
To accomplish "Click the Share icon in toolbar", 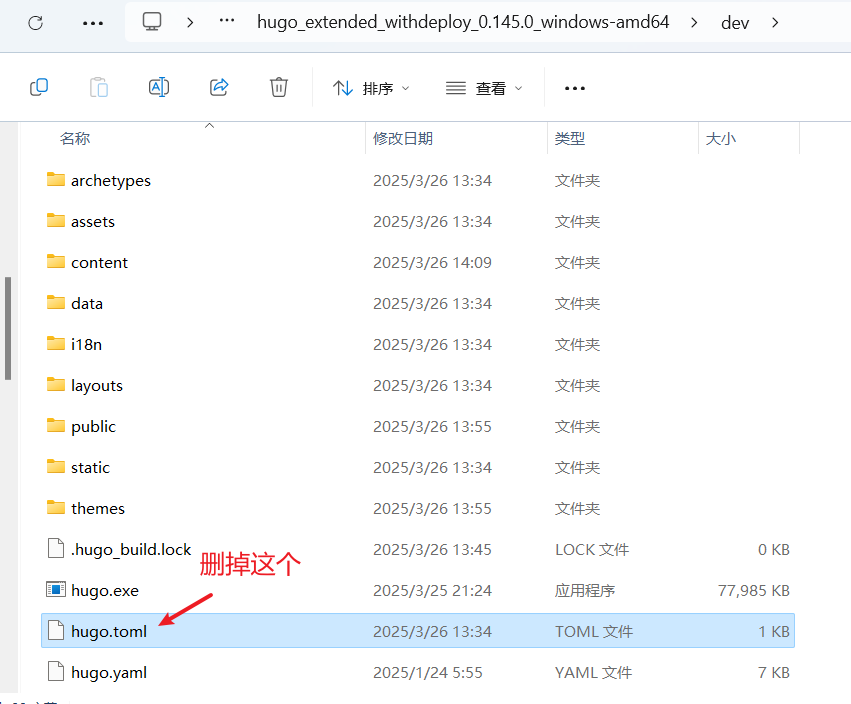I will pos(219,88).
